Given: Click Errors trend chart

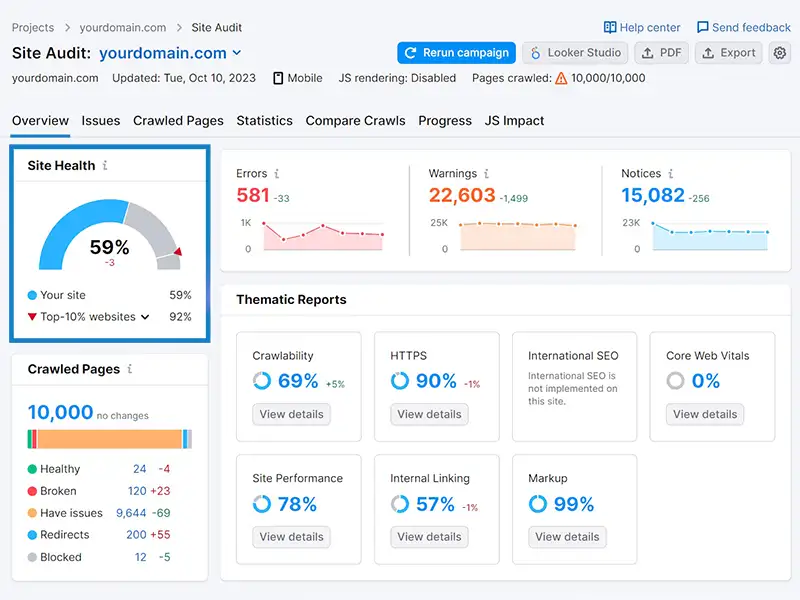Looking at the screenshot, I should pyautogui.click(x=323, y=237).
